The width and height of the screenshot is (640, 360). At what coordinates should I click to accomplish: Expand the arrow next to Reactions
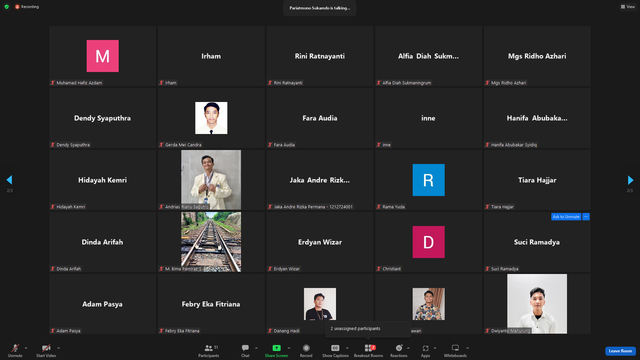pyautogui.click(x=408, y=348)
